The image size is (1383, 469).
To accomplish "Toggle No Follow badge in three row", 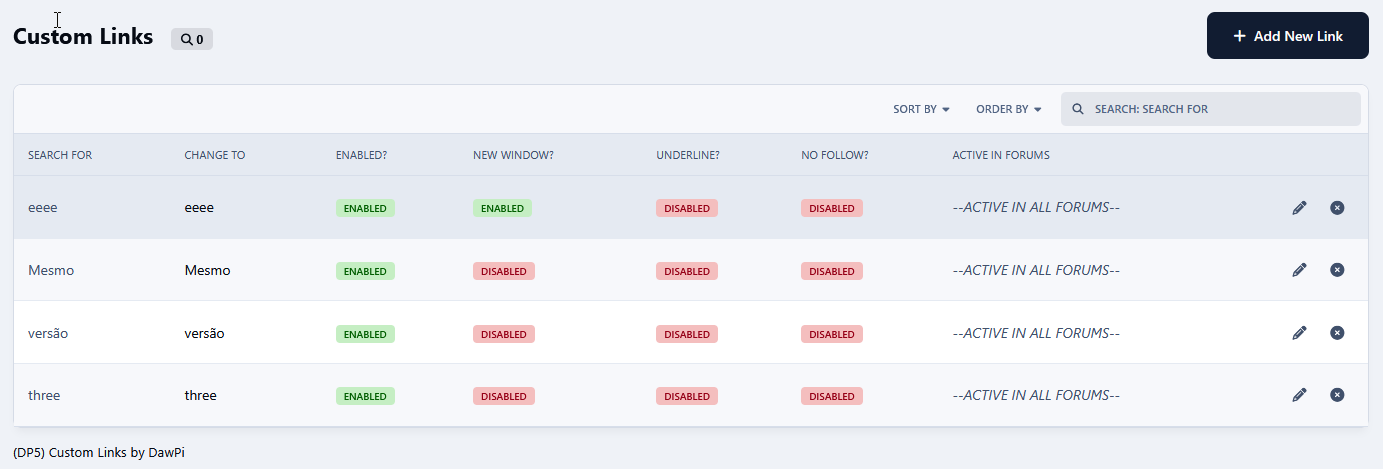I will point(831,396).
